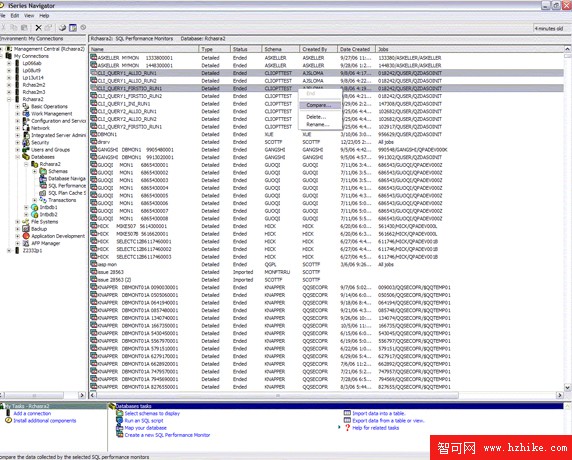Viewport: 572px width, 460px height.
Task: Expand the Basic Operations node
Action: [x=18, y=107]
